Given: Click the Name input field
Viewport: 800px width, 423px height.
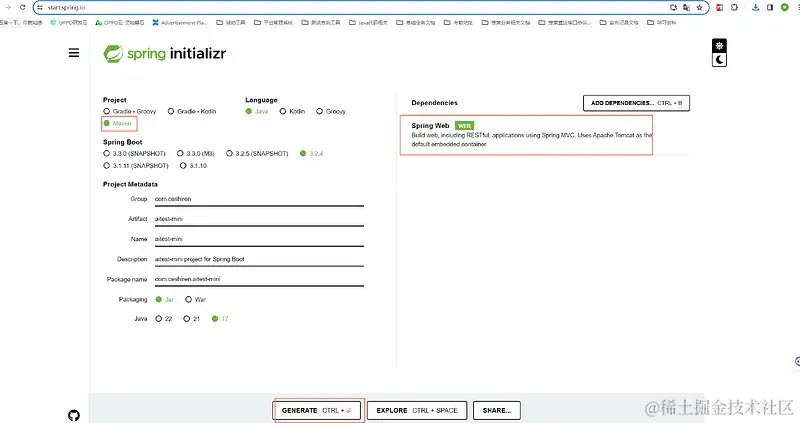Looking at the screenshot, I should 259,239.
